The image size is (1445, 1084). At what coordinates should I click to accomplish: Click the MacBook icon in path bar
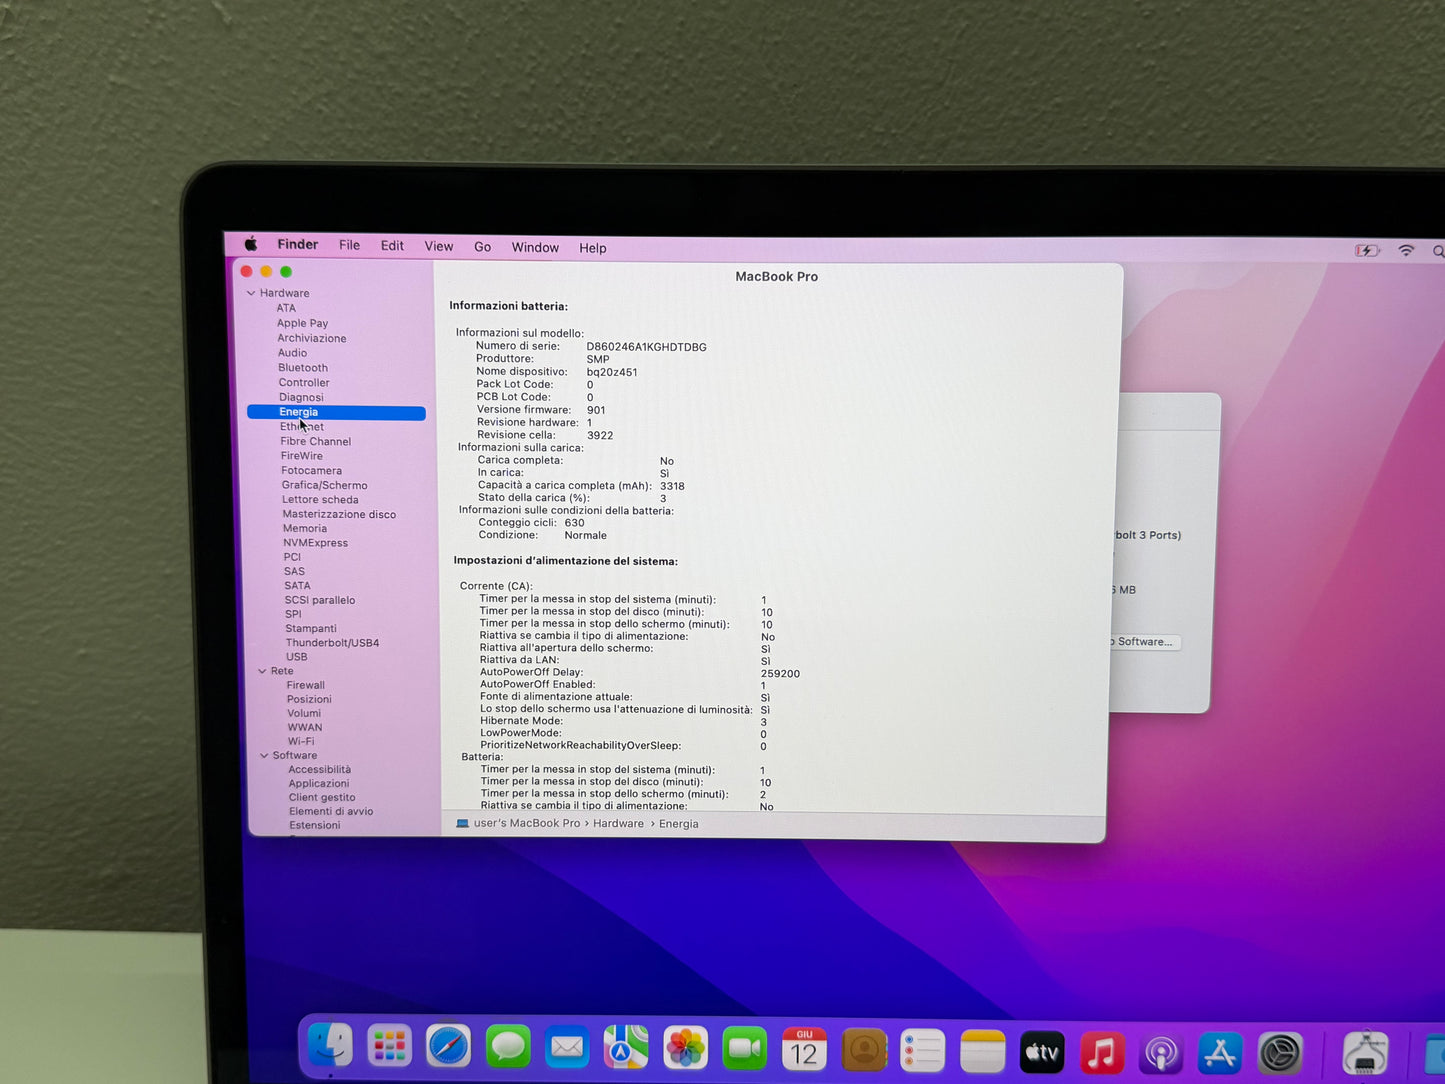(x=462, y=823)
